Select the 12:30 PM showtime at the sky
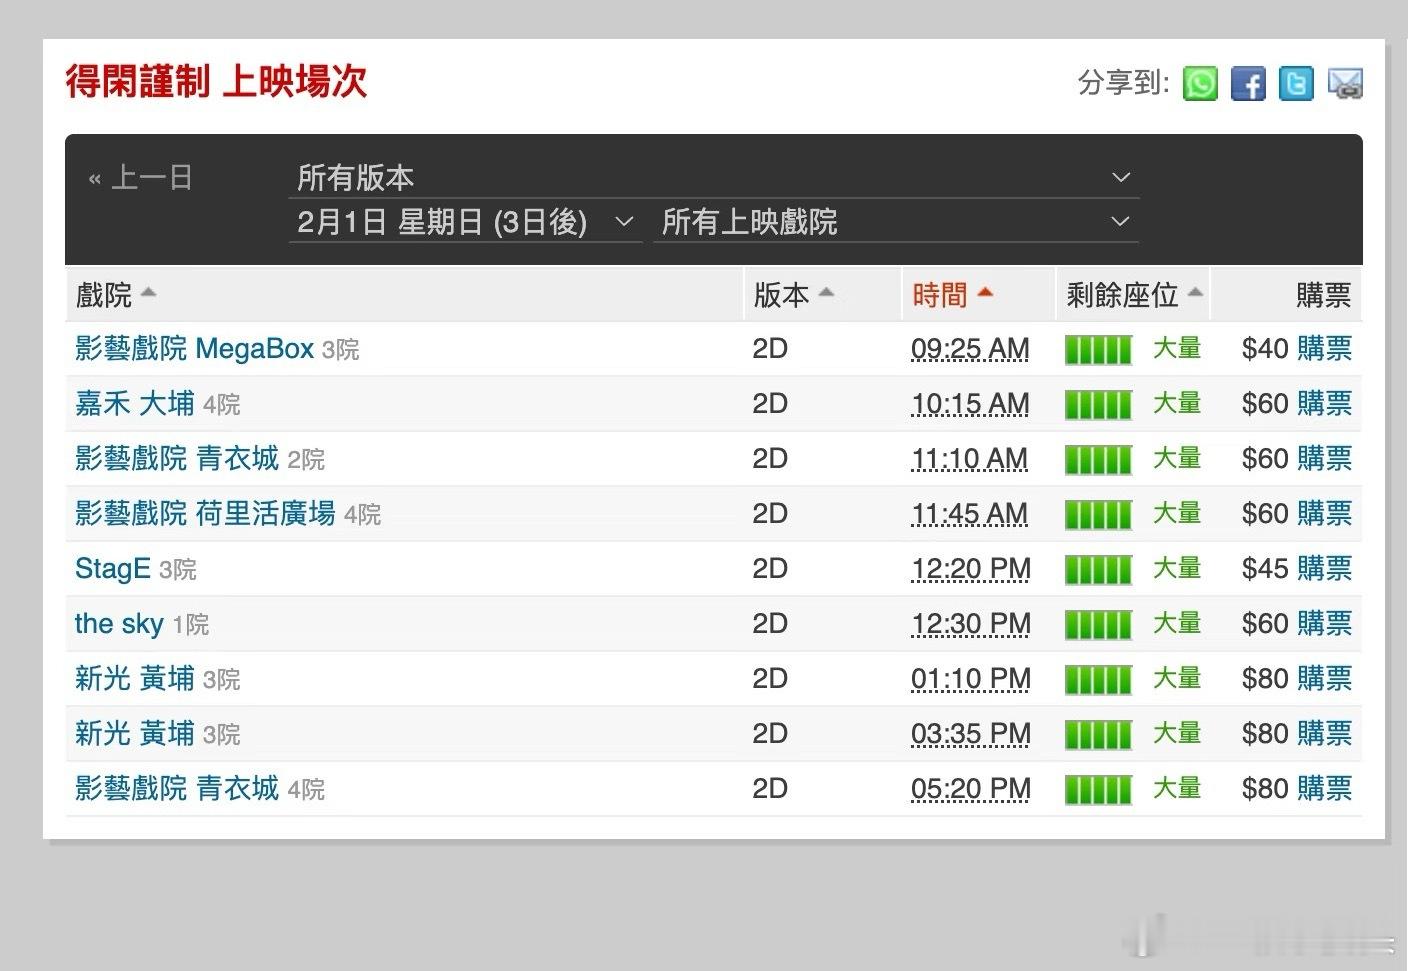 click(x=969, y=623)
